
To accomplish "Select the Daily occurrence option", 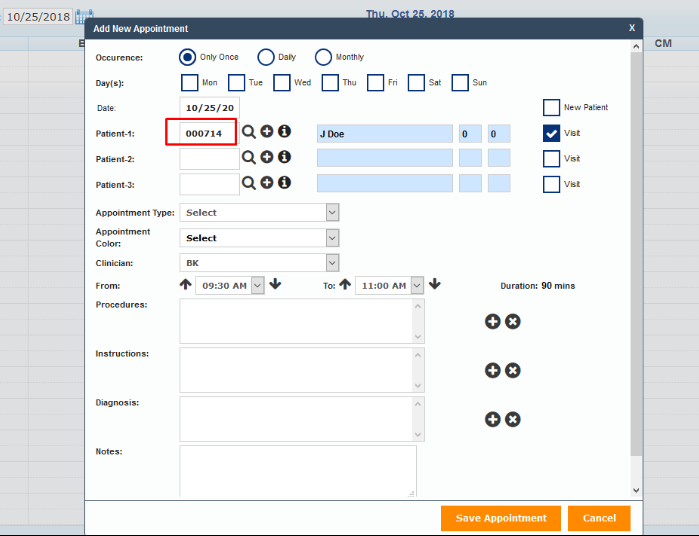I will (x=266, y=57).
